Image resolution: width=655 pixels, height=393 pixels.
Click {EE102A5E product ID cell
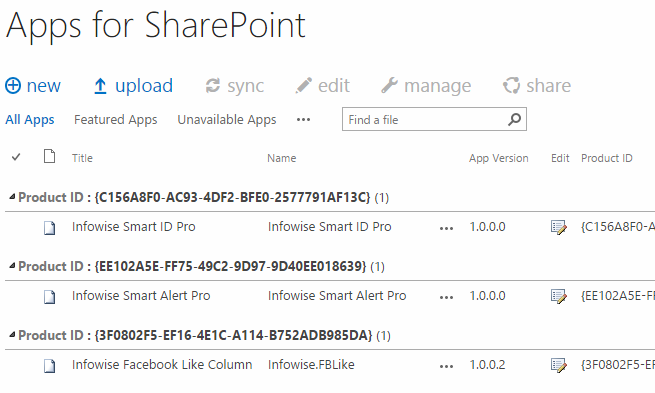point(618,296)
